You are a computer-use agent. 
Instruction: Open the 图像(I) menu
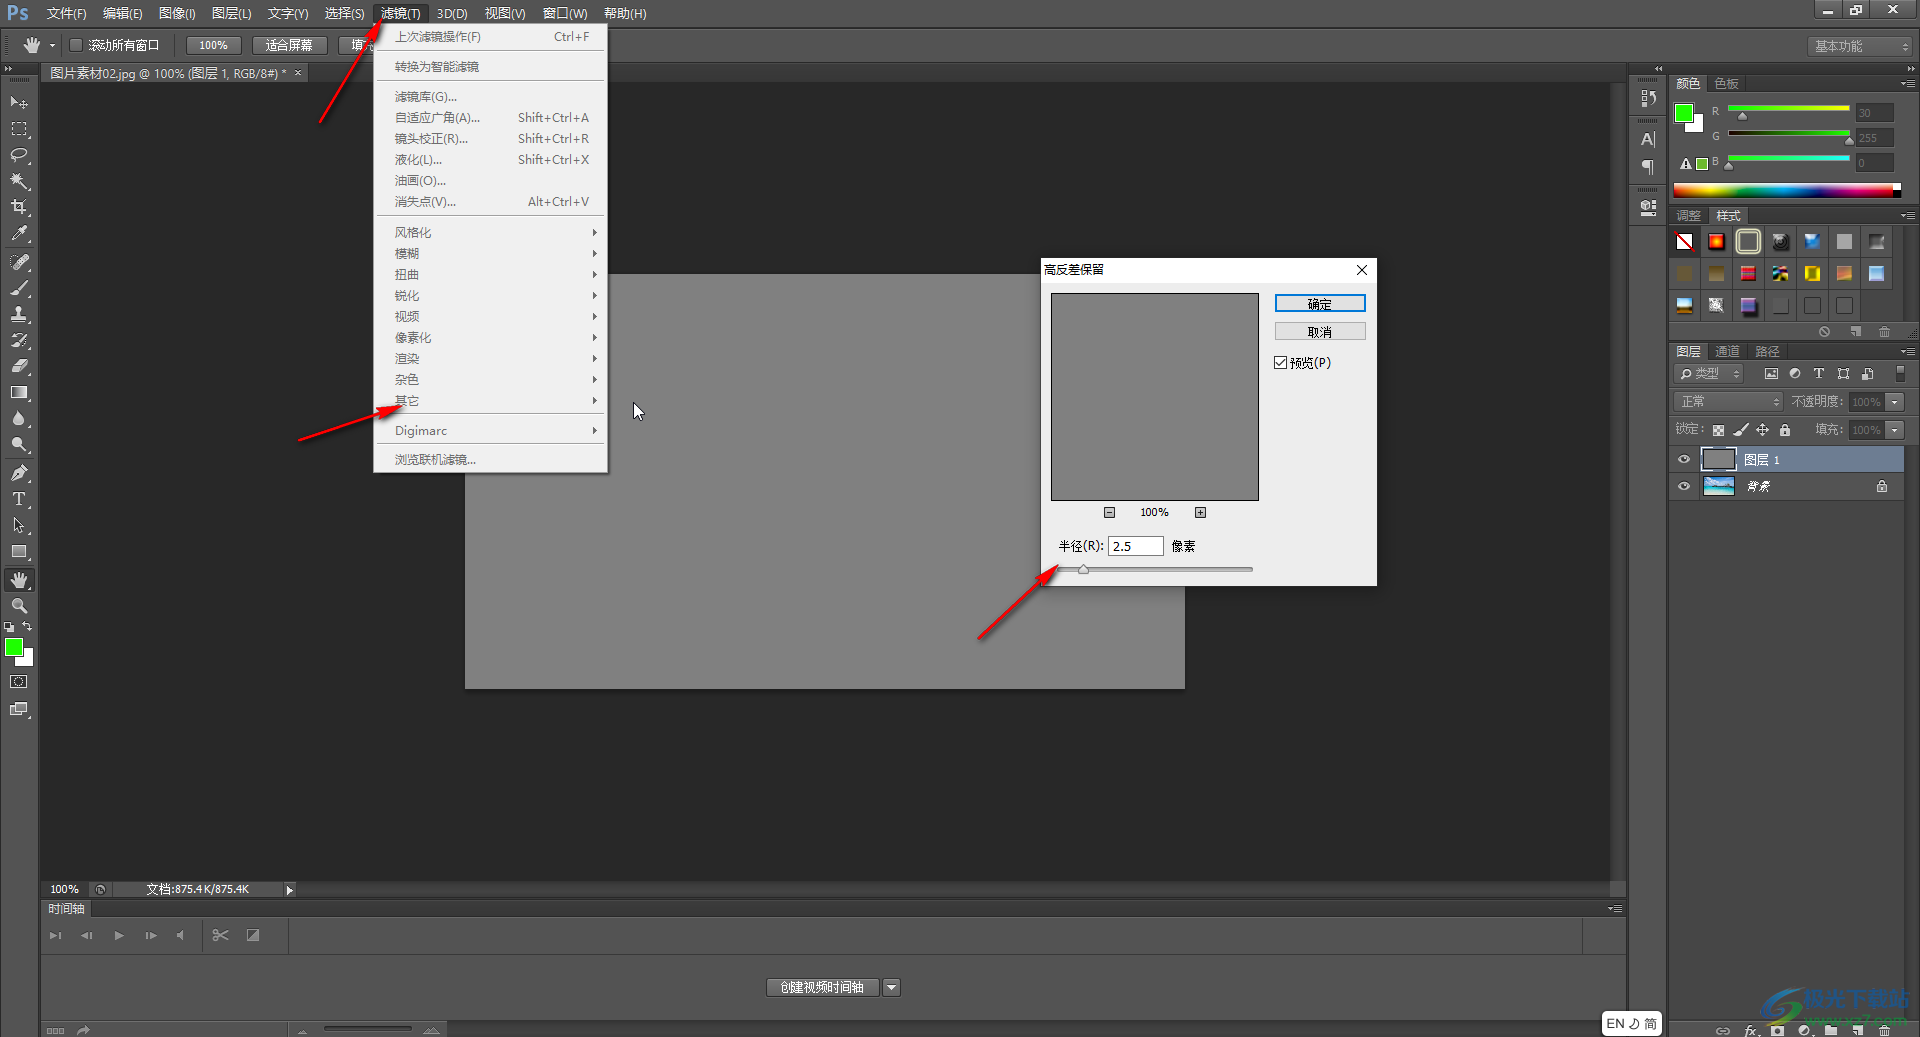coord(177,13)
